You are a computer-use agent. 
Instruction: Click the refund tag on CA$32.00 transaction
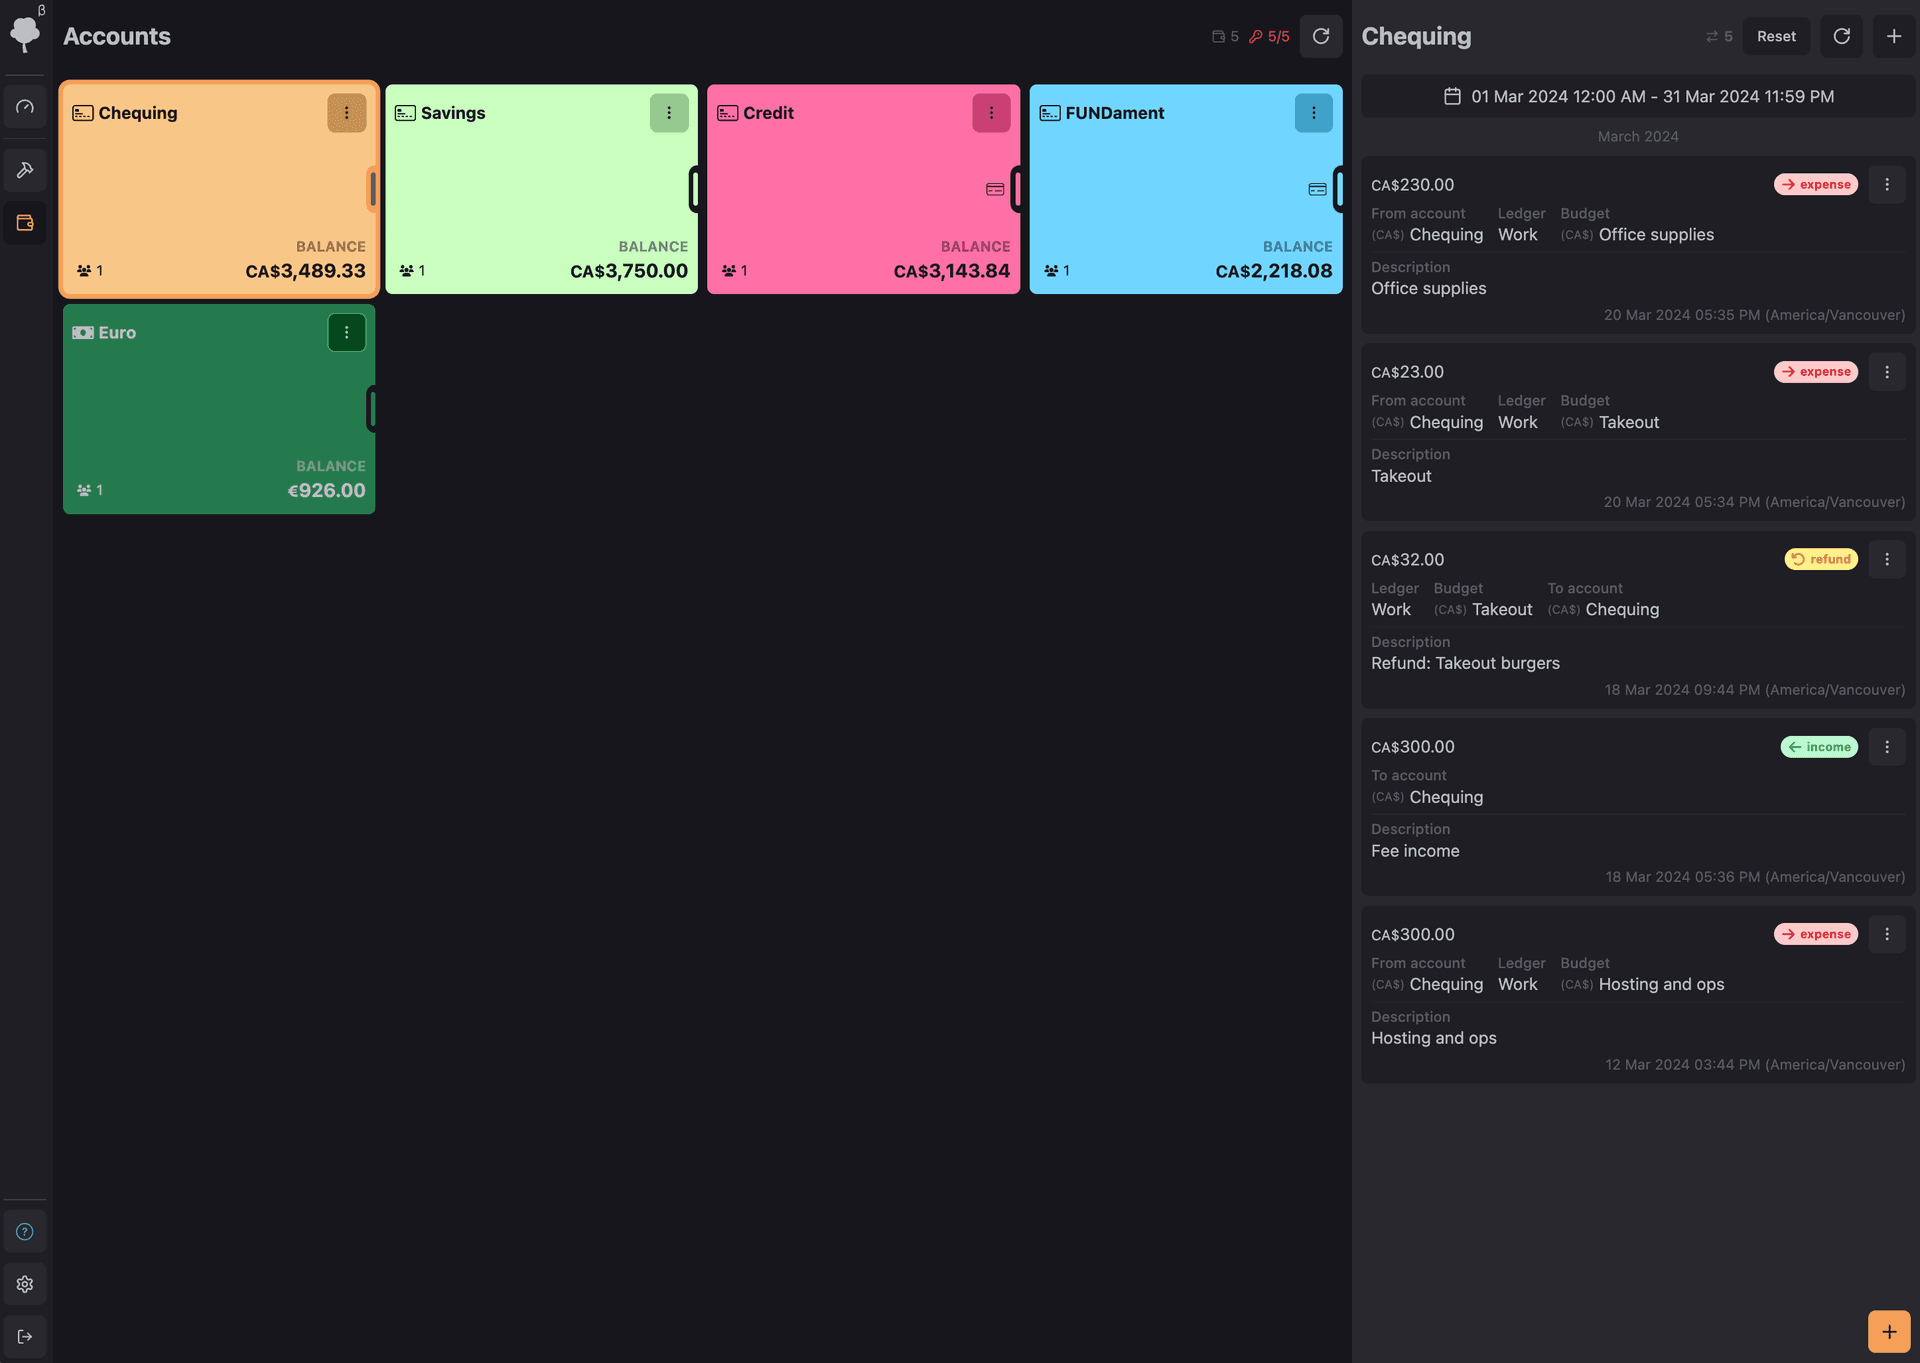(x=1821, y=559)
